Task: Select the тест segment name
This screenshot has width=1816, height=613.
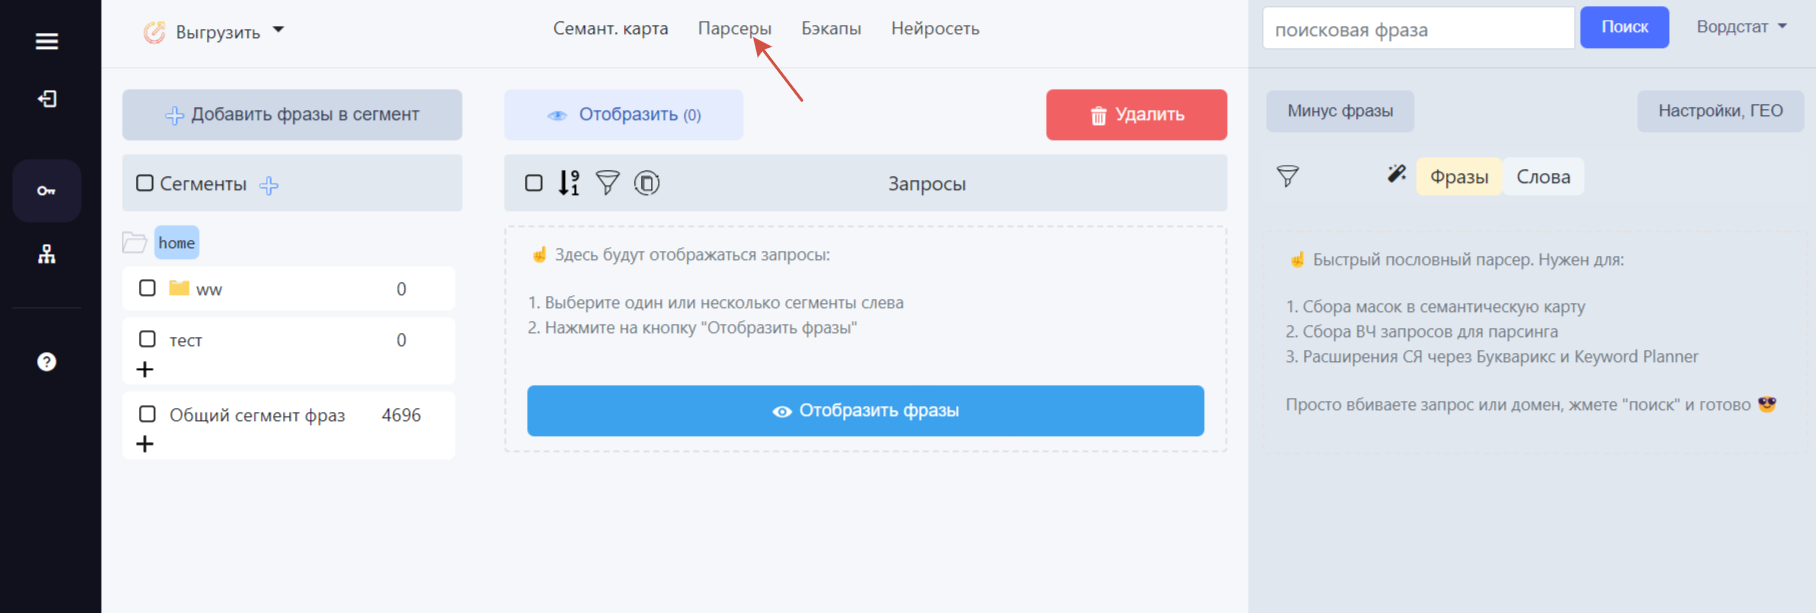Action: (186, 340)
